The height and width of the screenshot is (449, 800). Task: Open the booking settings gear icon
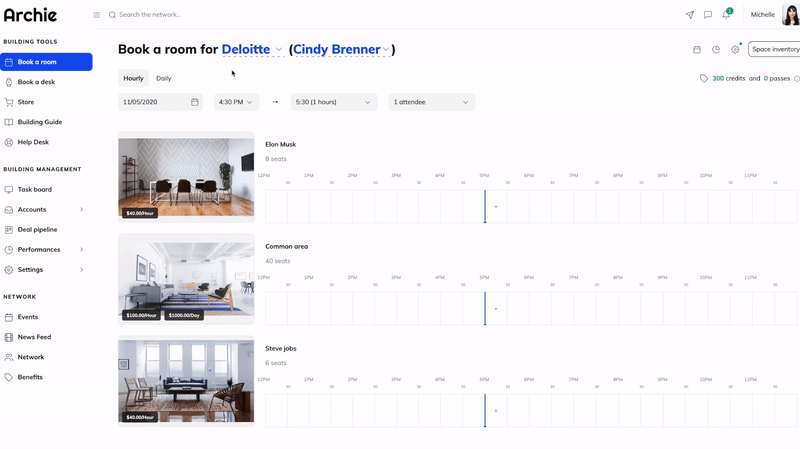coord(735,49)
